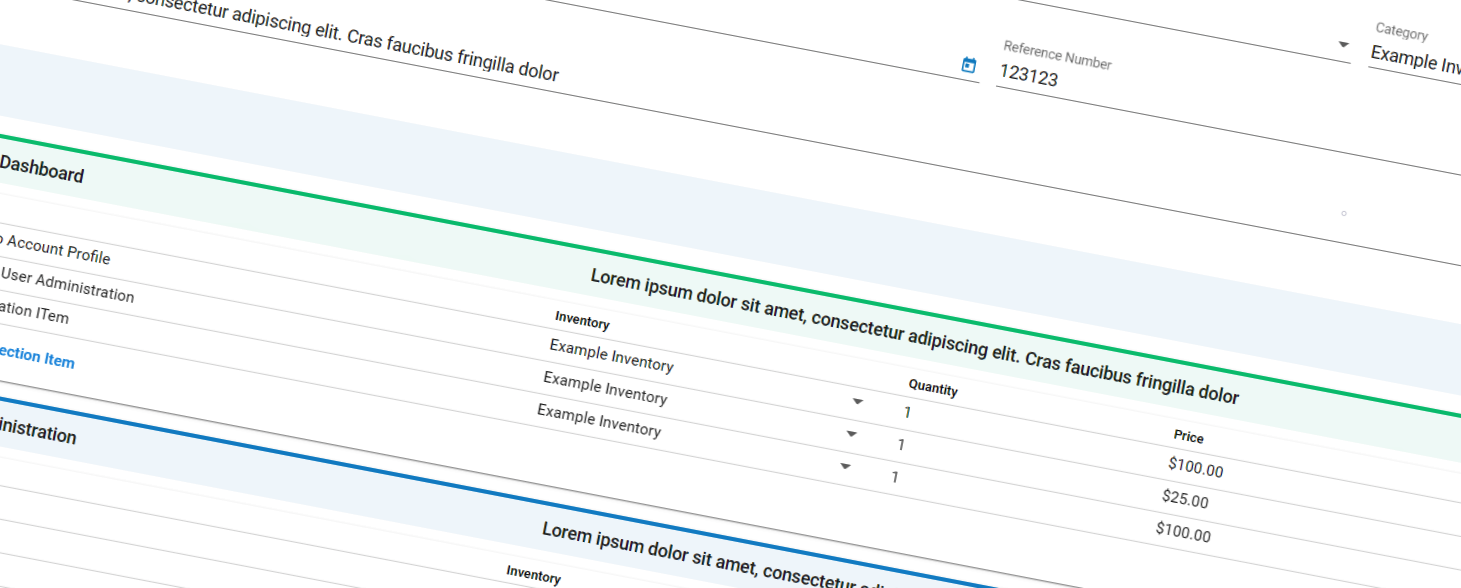Select the $25.00 price field

pos(1185,499)
